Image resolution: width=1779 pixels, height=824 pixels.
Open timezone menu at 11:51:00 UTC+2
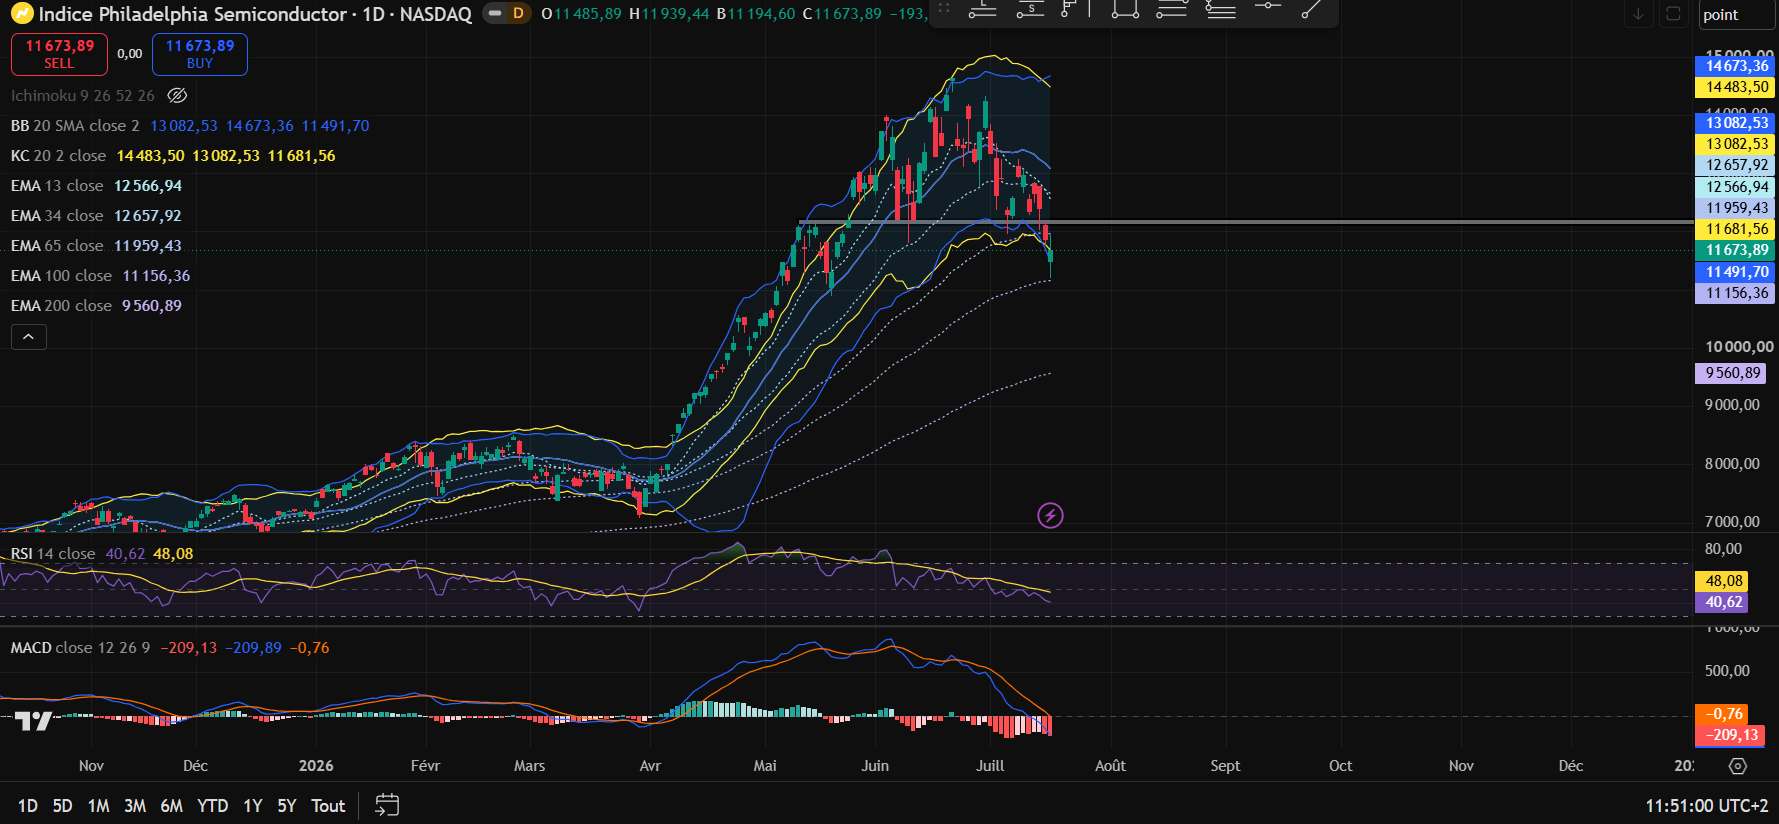coord(1706,806)
